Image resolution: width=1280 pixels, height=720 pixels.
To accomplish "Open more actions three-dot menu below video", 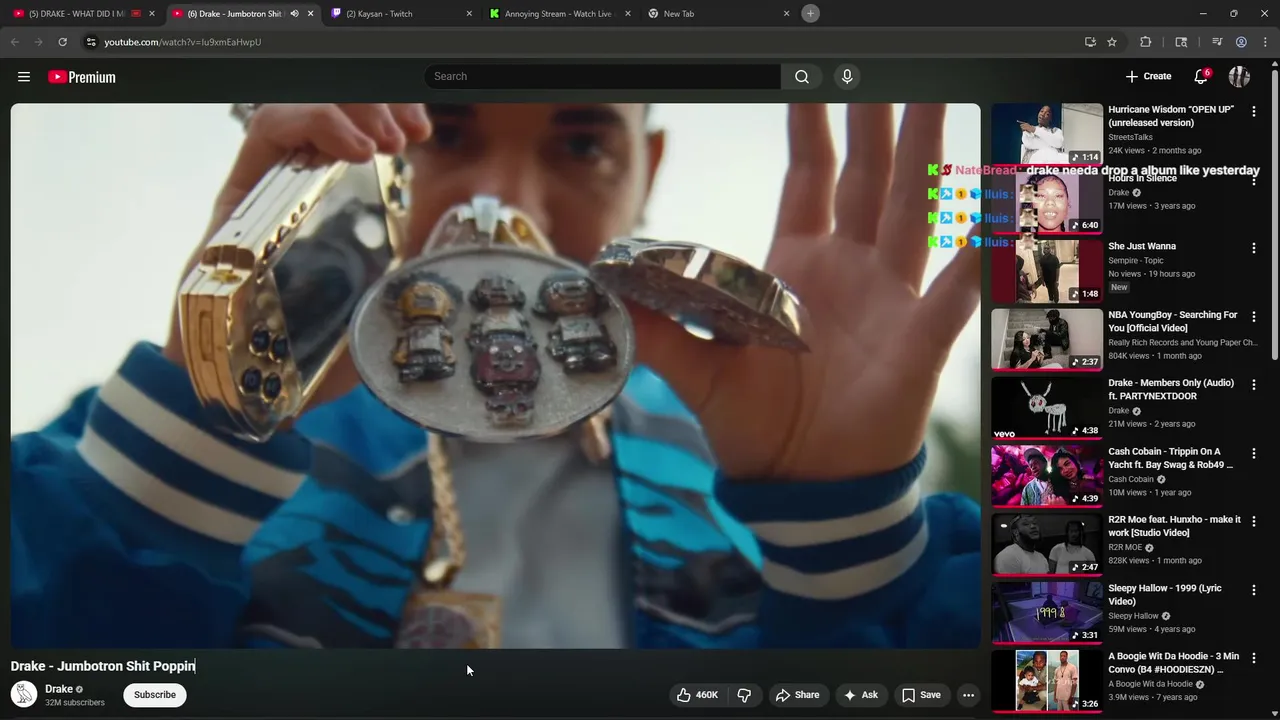I will pos(968,695).
